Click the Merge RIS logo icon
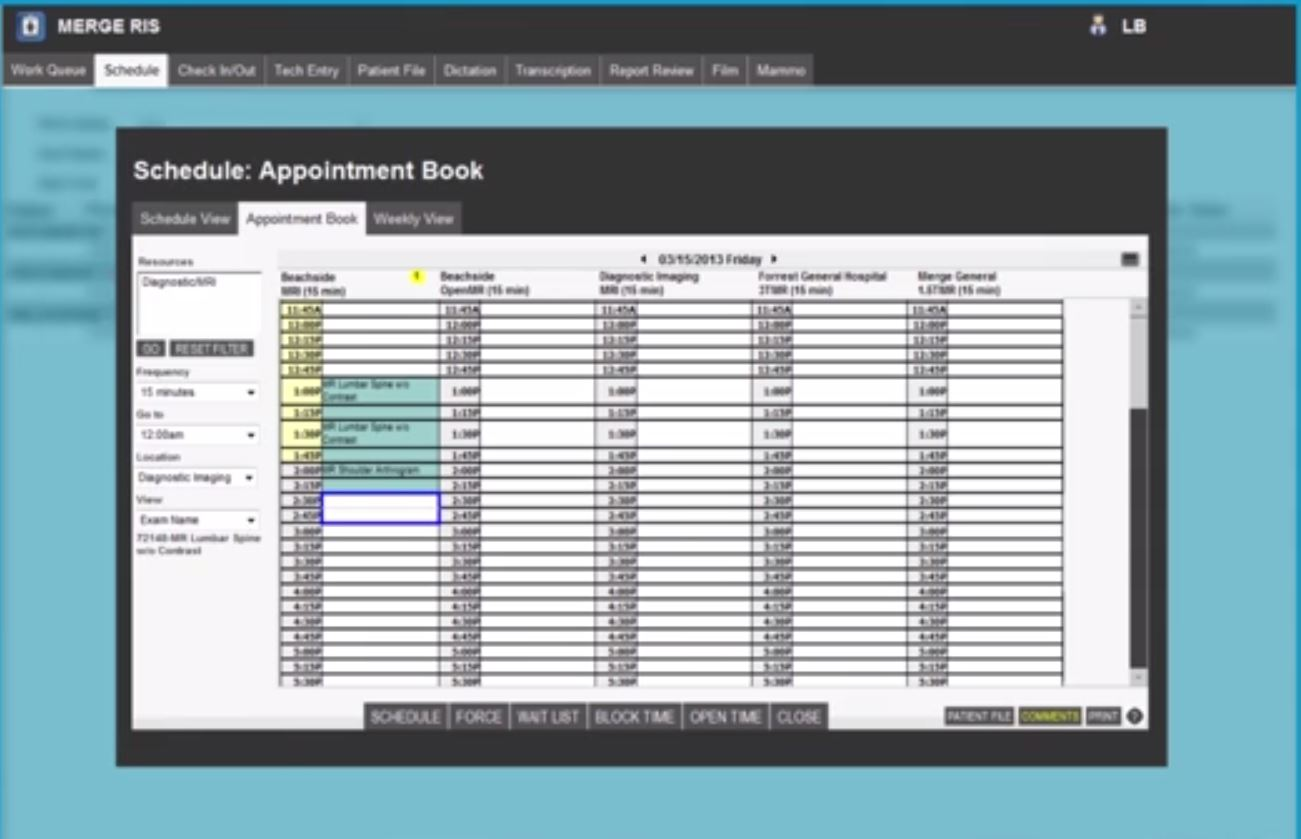1301x839 pixels. coord(30,27)
